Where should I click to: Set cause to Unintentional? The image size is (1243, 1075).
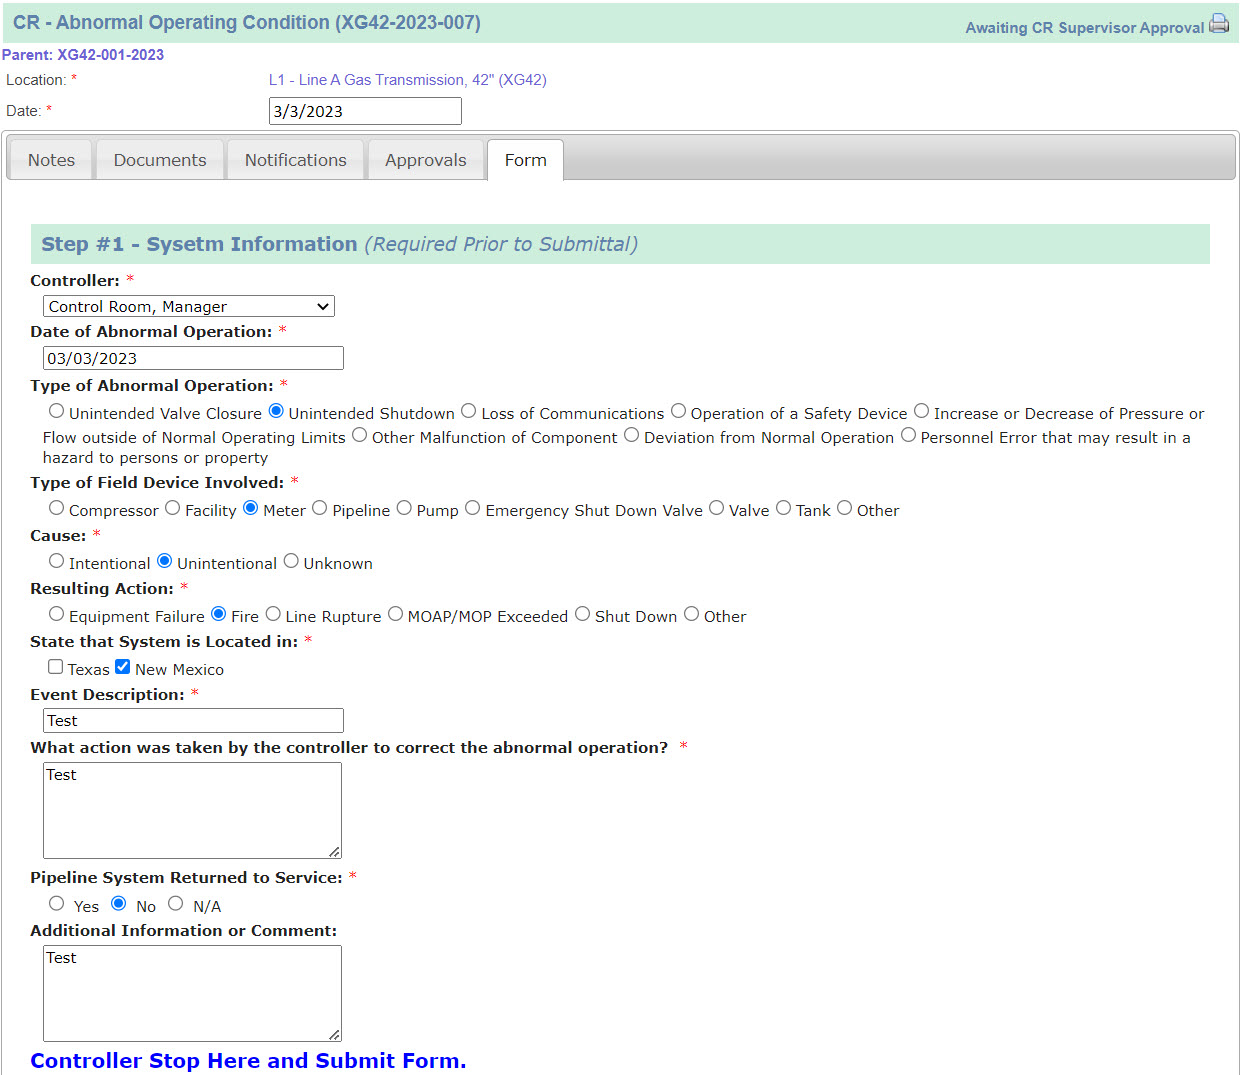[x=165, y=561]
